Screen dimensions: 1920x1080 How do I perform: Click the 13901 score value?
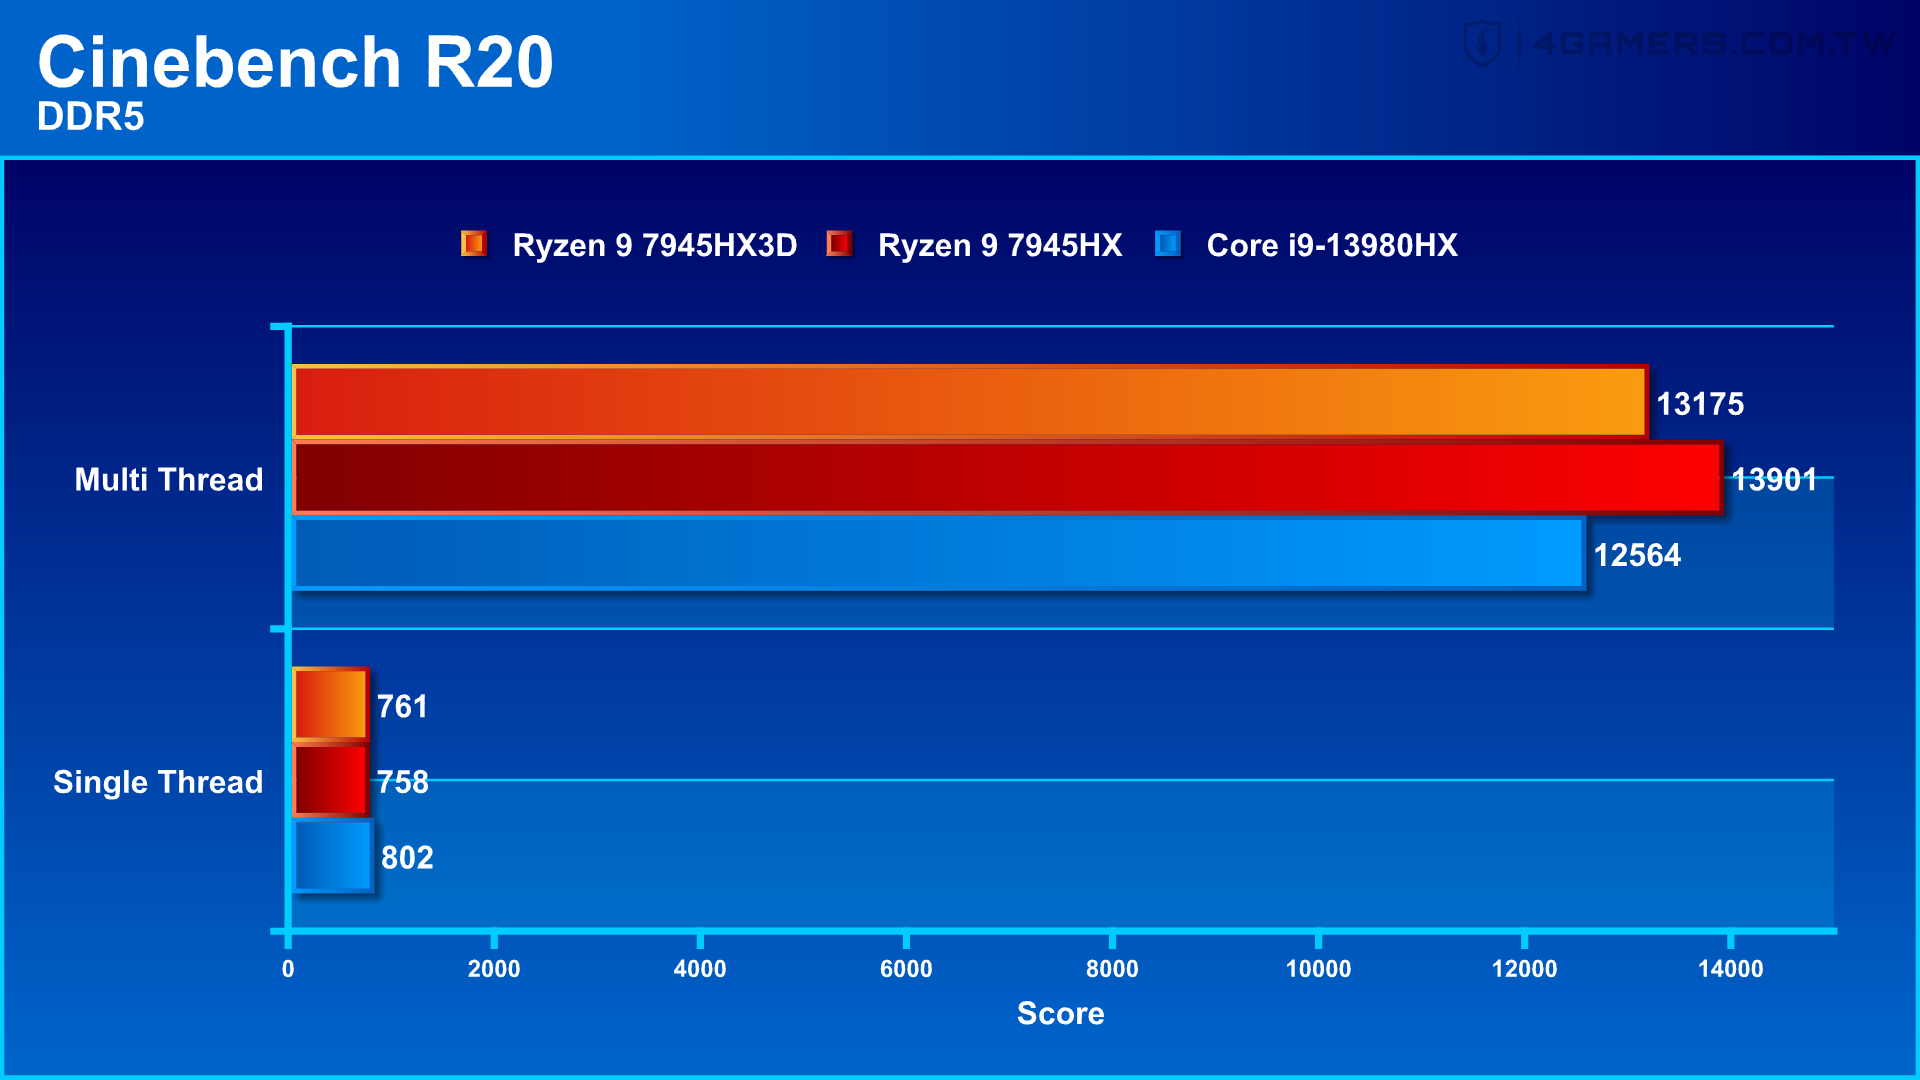click(1774, 480)
